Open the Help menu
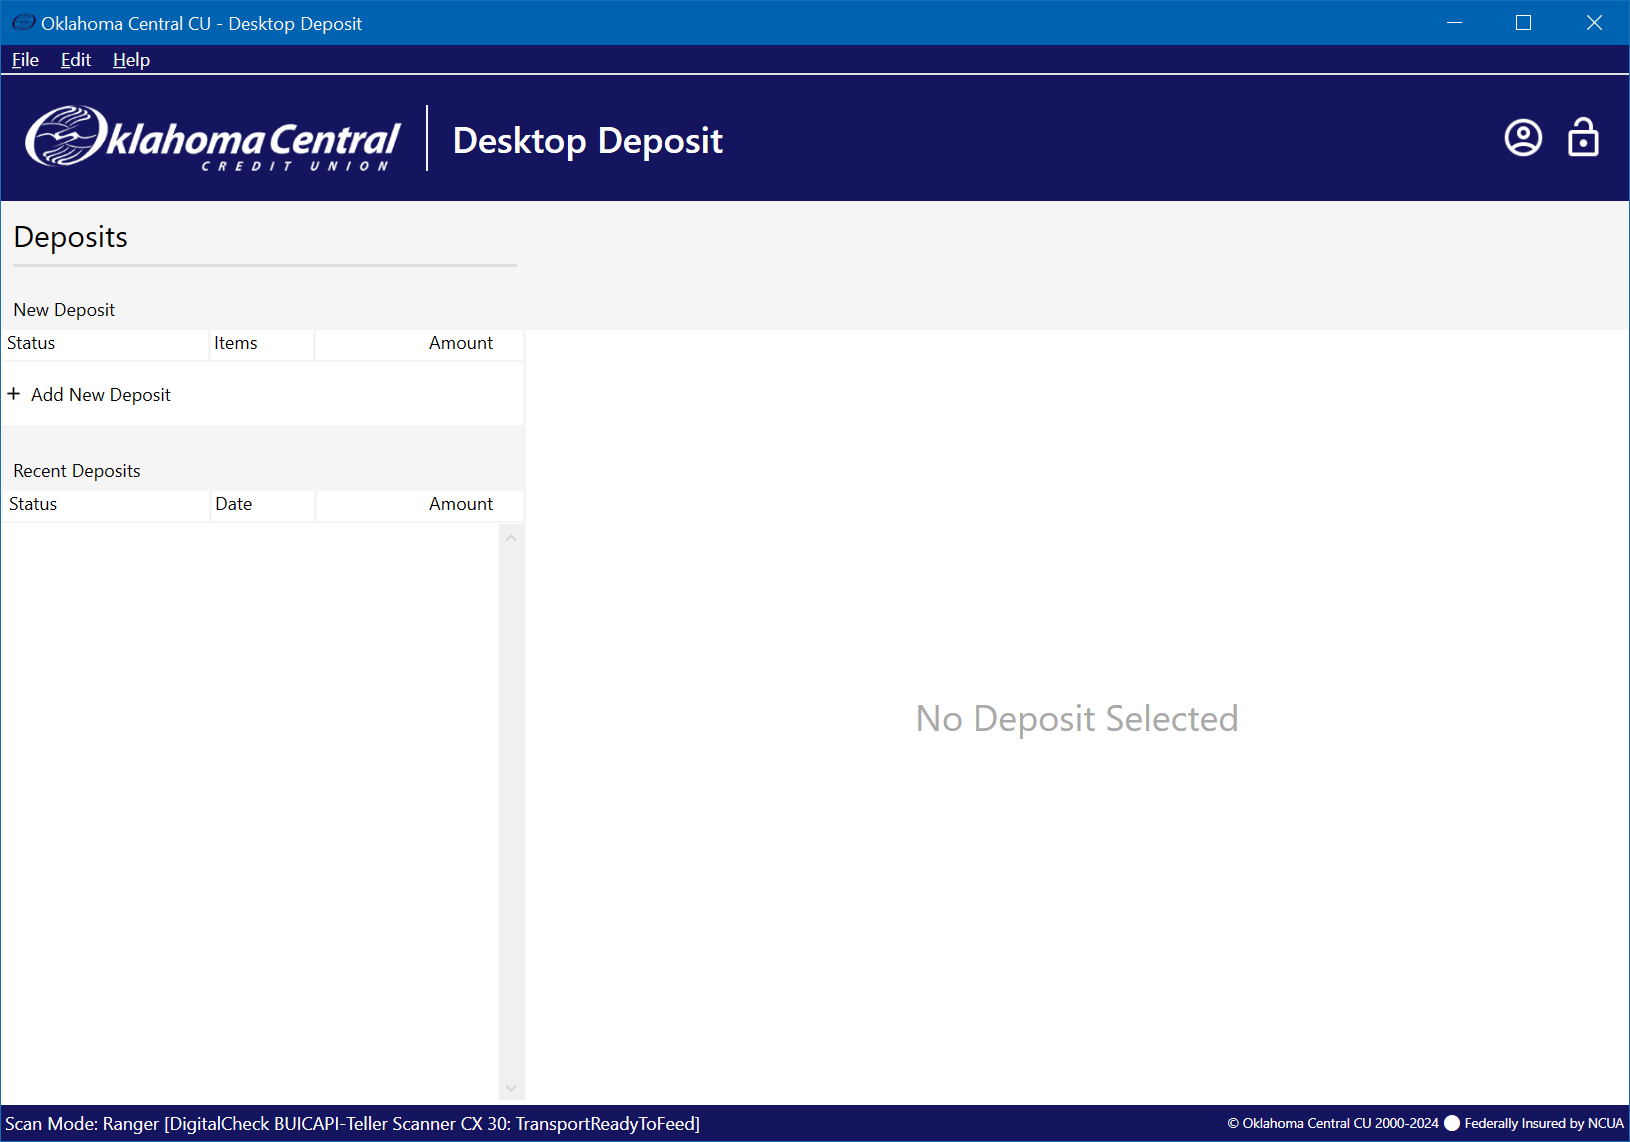This screenshot has height=1142, width=1630. coord(131,60)
